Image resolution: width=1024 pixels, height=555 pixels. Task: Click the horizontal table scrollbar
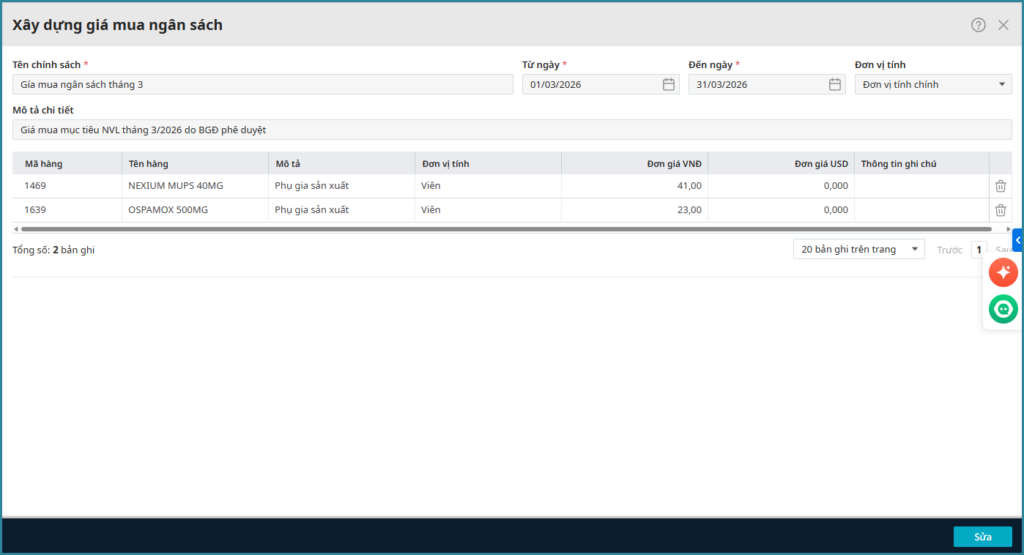point(500,229)
